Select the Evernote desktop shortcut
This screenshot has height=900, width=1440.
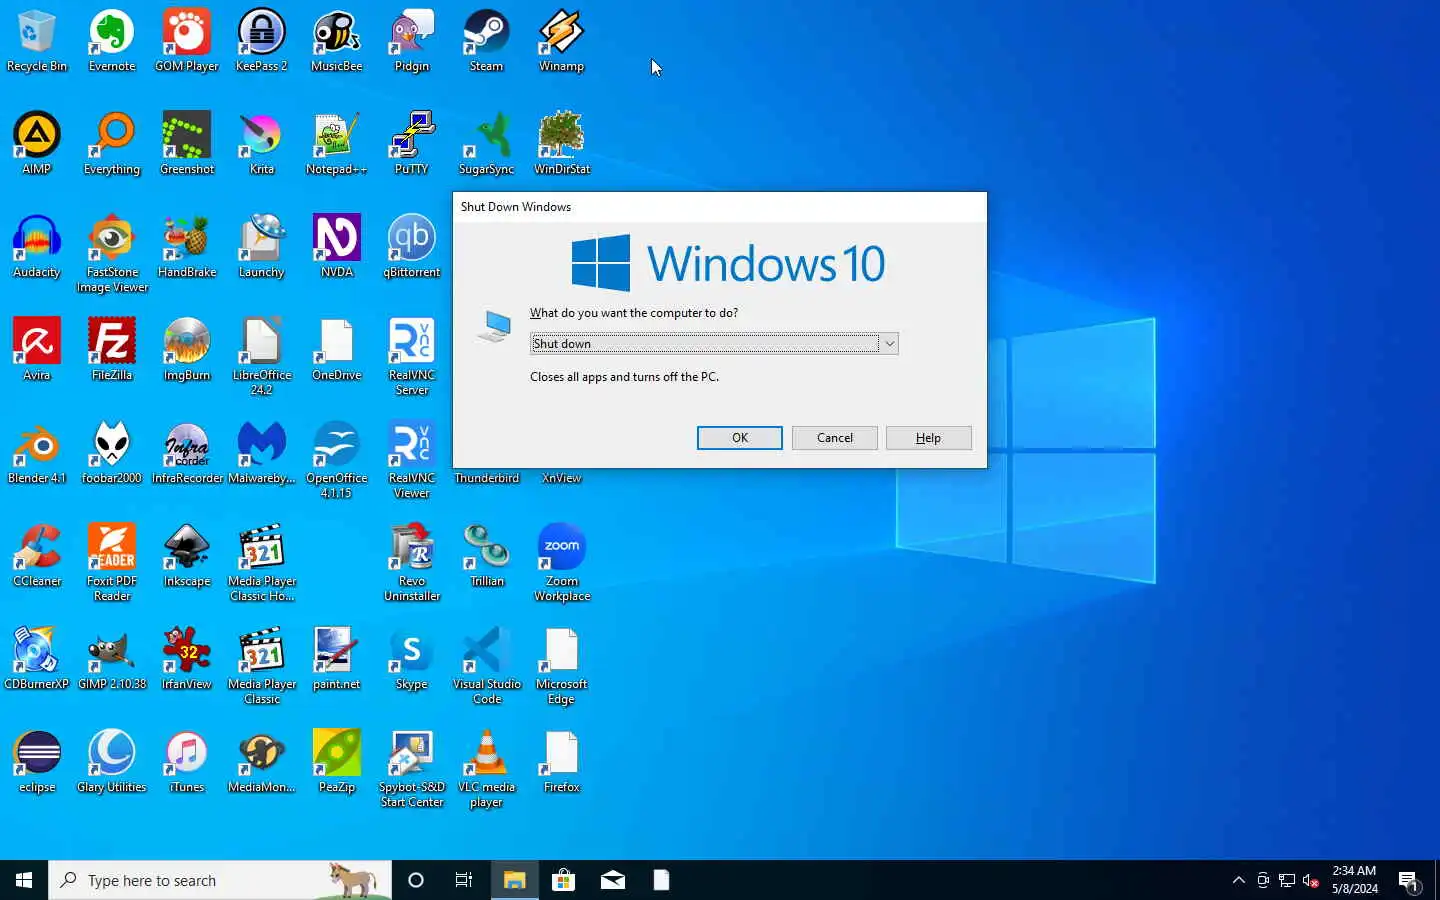point(112,41)
